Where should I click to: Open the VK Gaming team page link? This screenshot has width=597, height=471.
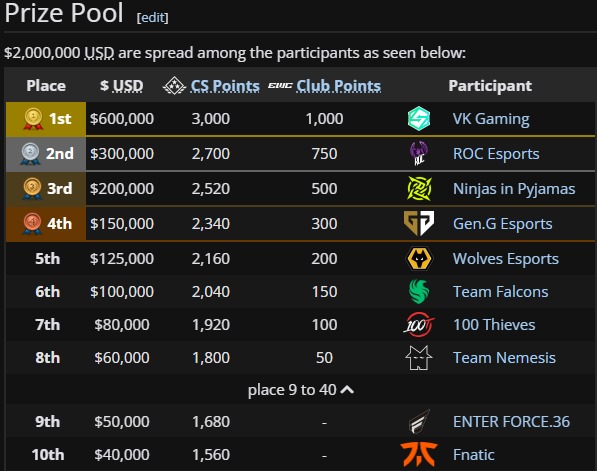point(491,119)
